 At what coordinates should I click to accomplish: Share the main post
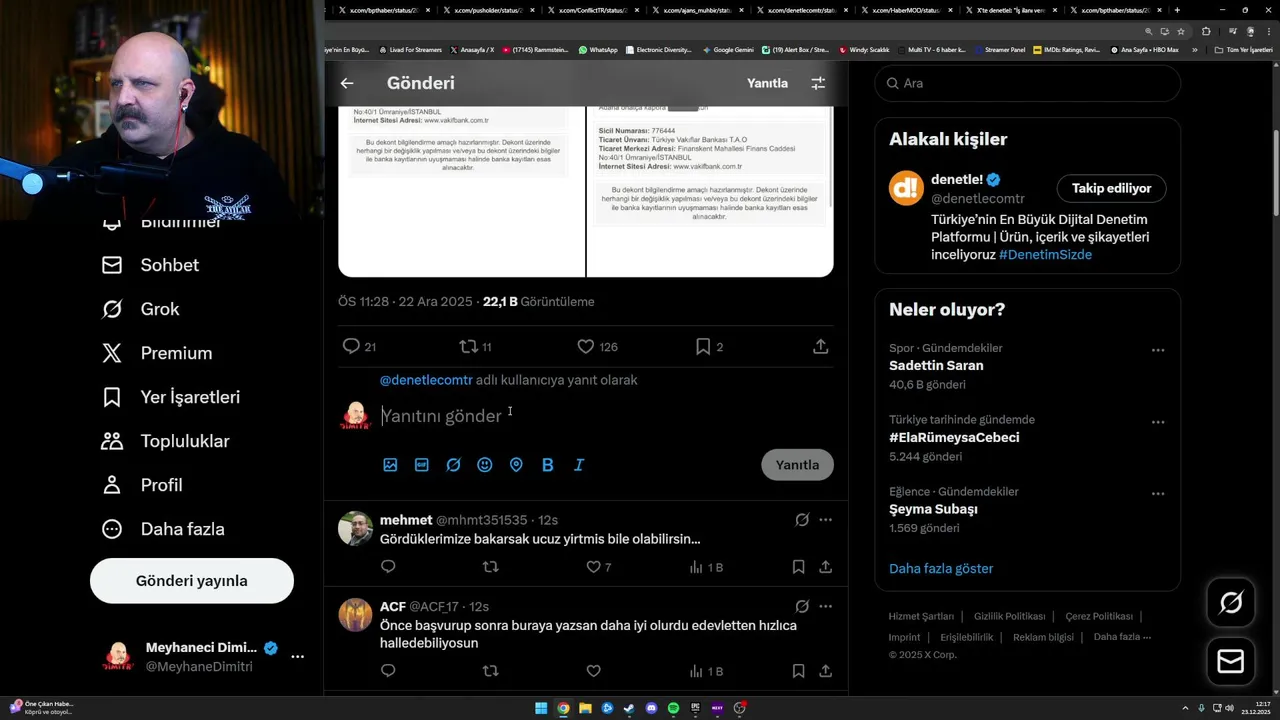pyautogui.click(x=820, y=347)
